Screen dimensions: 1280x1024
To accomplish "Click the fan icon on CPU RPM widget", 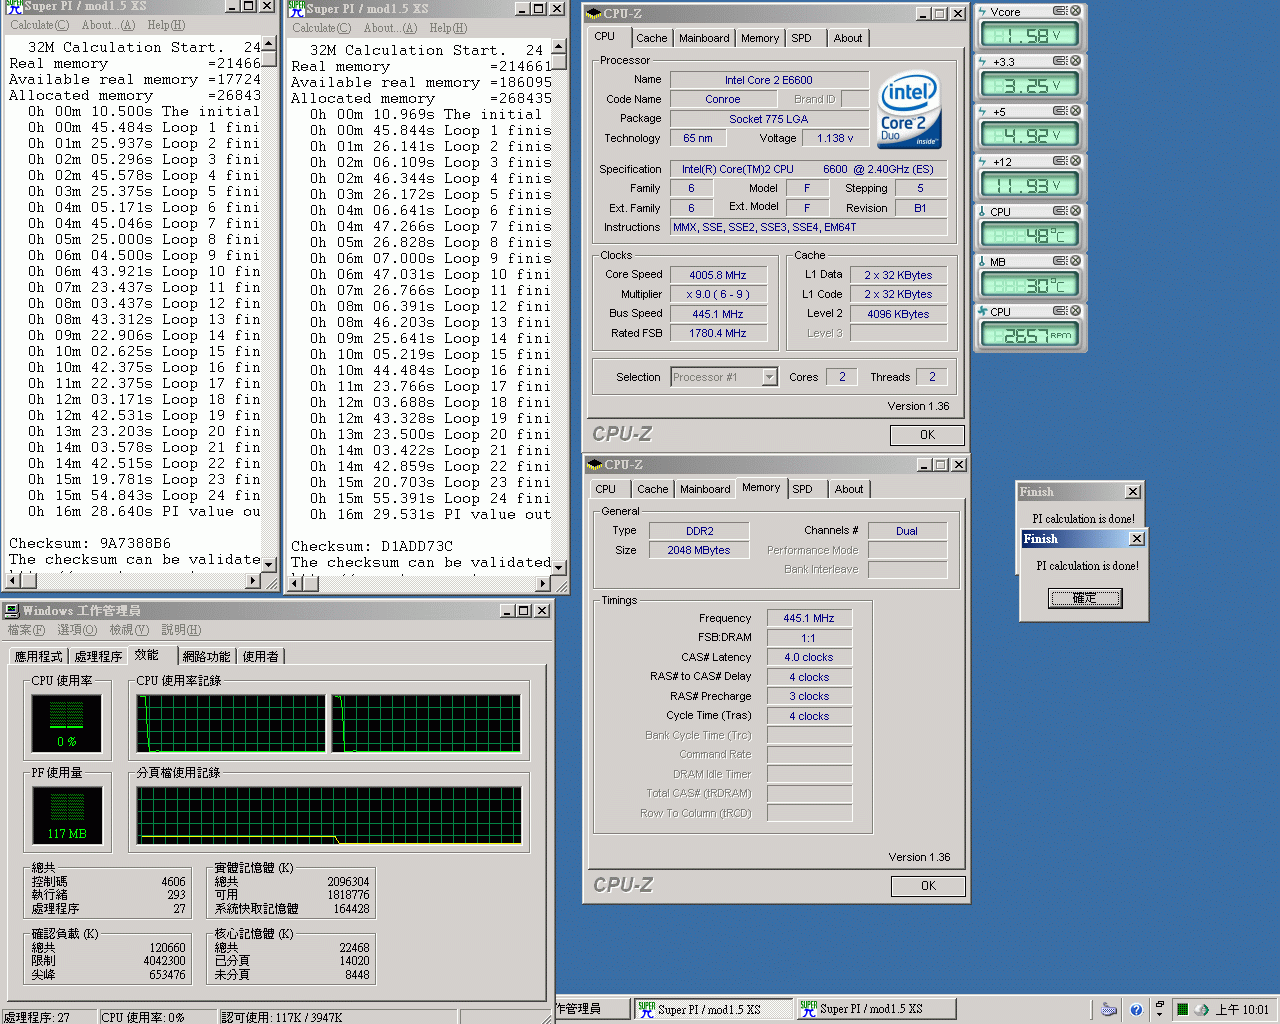I will tap(982, 311).
